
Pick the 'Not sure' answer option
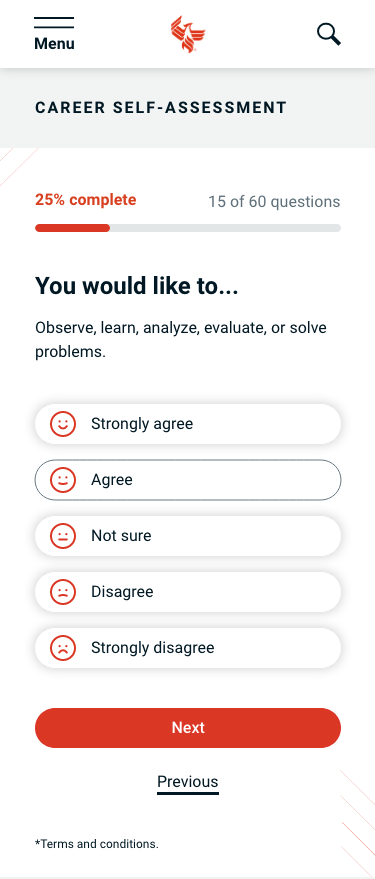(188, 536)
